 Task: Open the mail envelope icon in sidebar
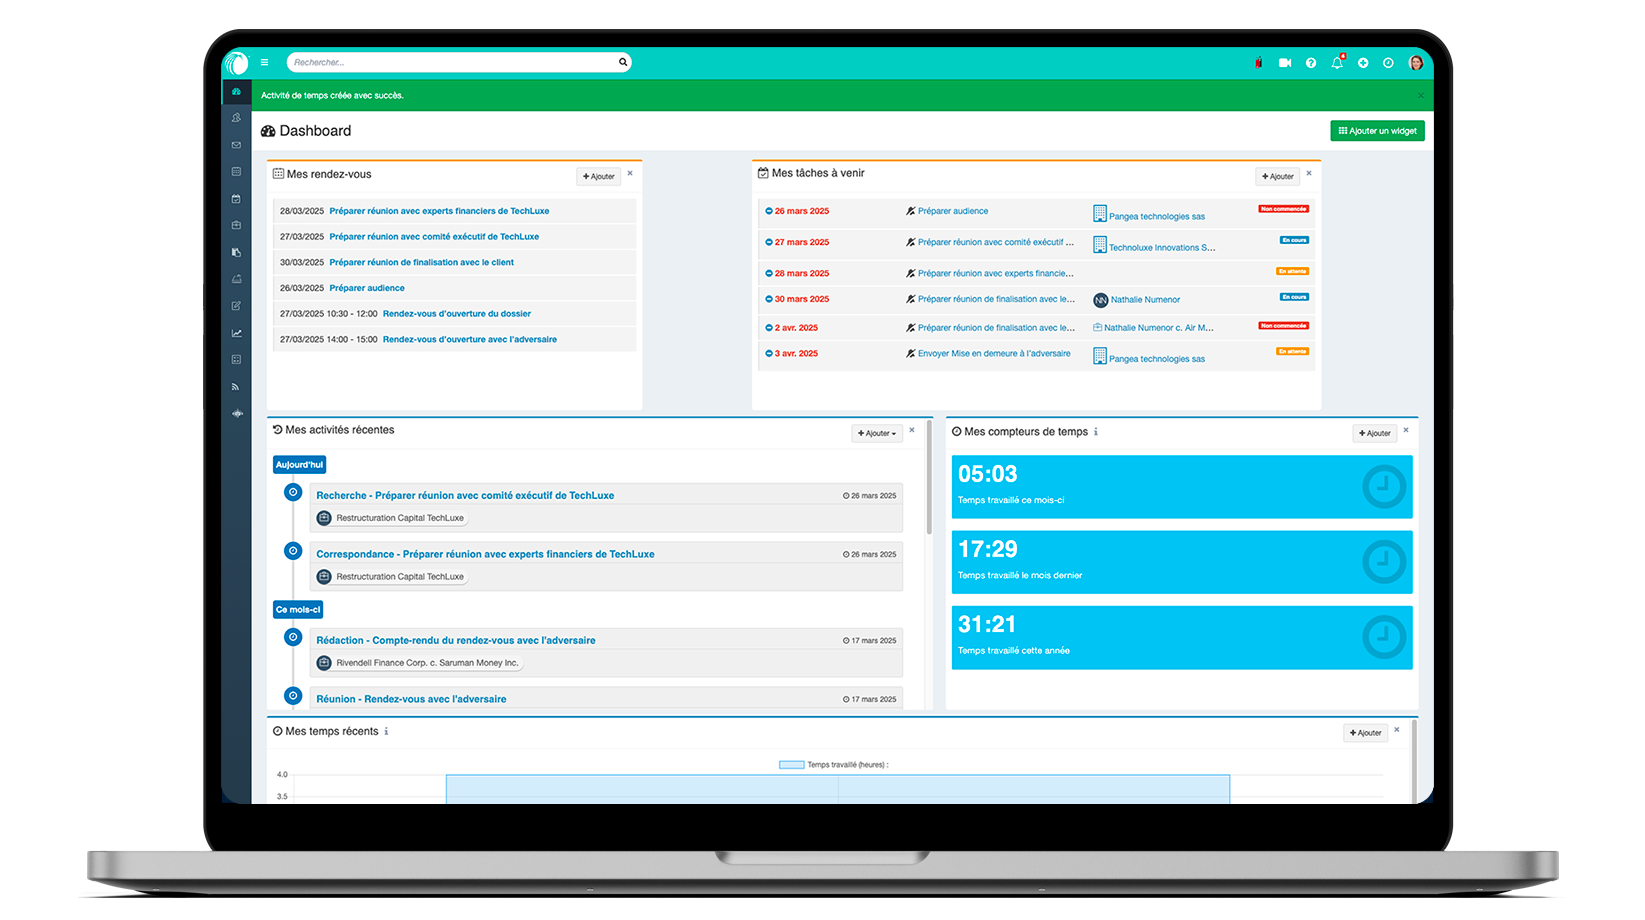click(236, 145)
